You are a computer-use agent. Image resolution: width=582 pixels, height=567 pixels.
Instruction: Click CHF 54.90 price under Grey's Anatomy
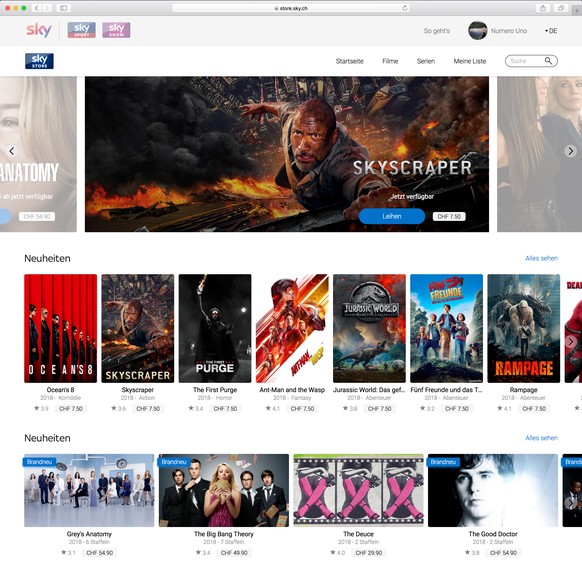100,553
